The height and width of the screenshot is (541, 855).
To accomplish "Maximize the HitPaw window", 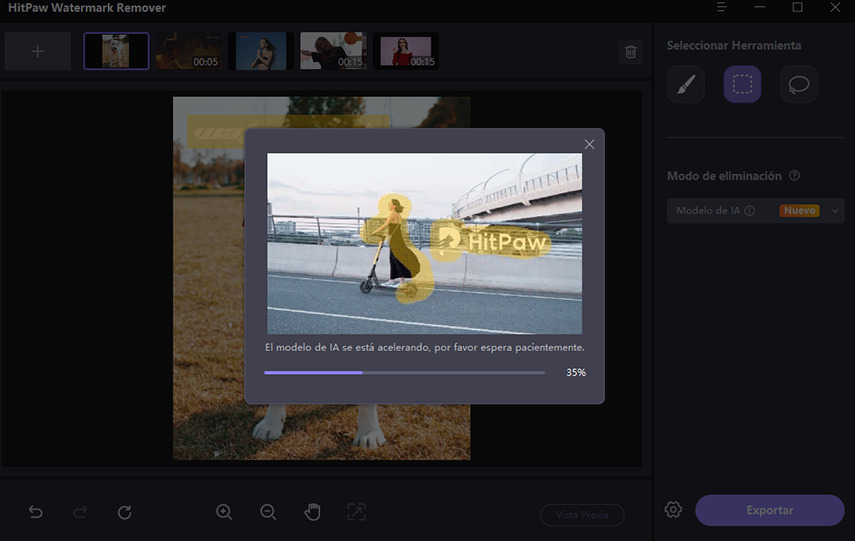I will click(797, 7).
